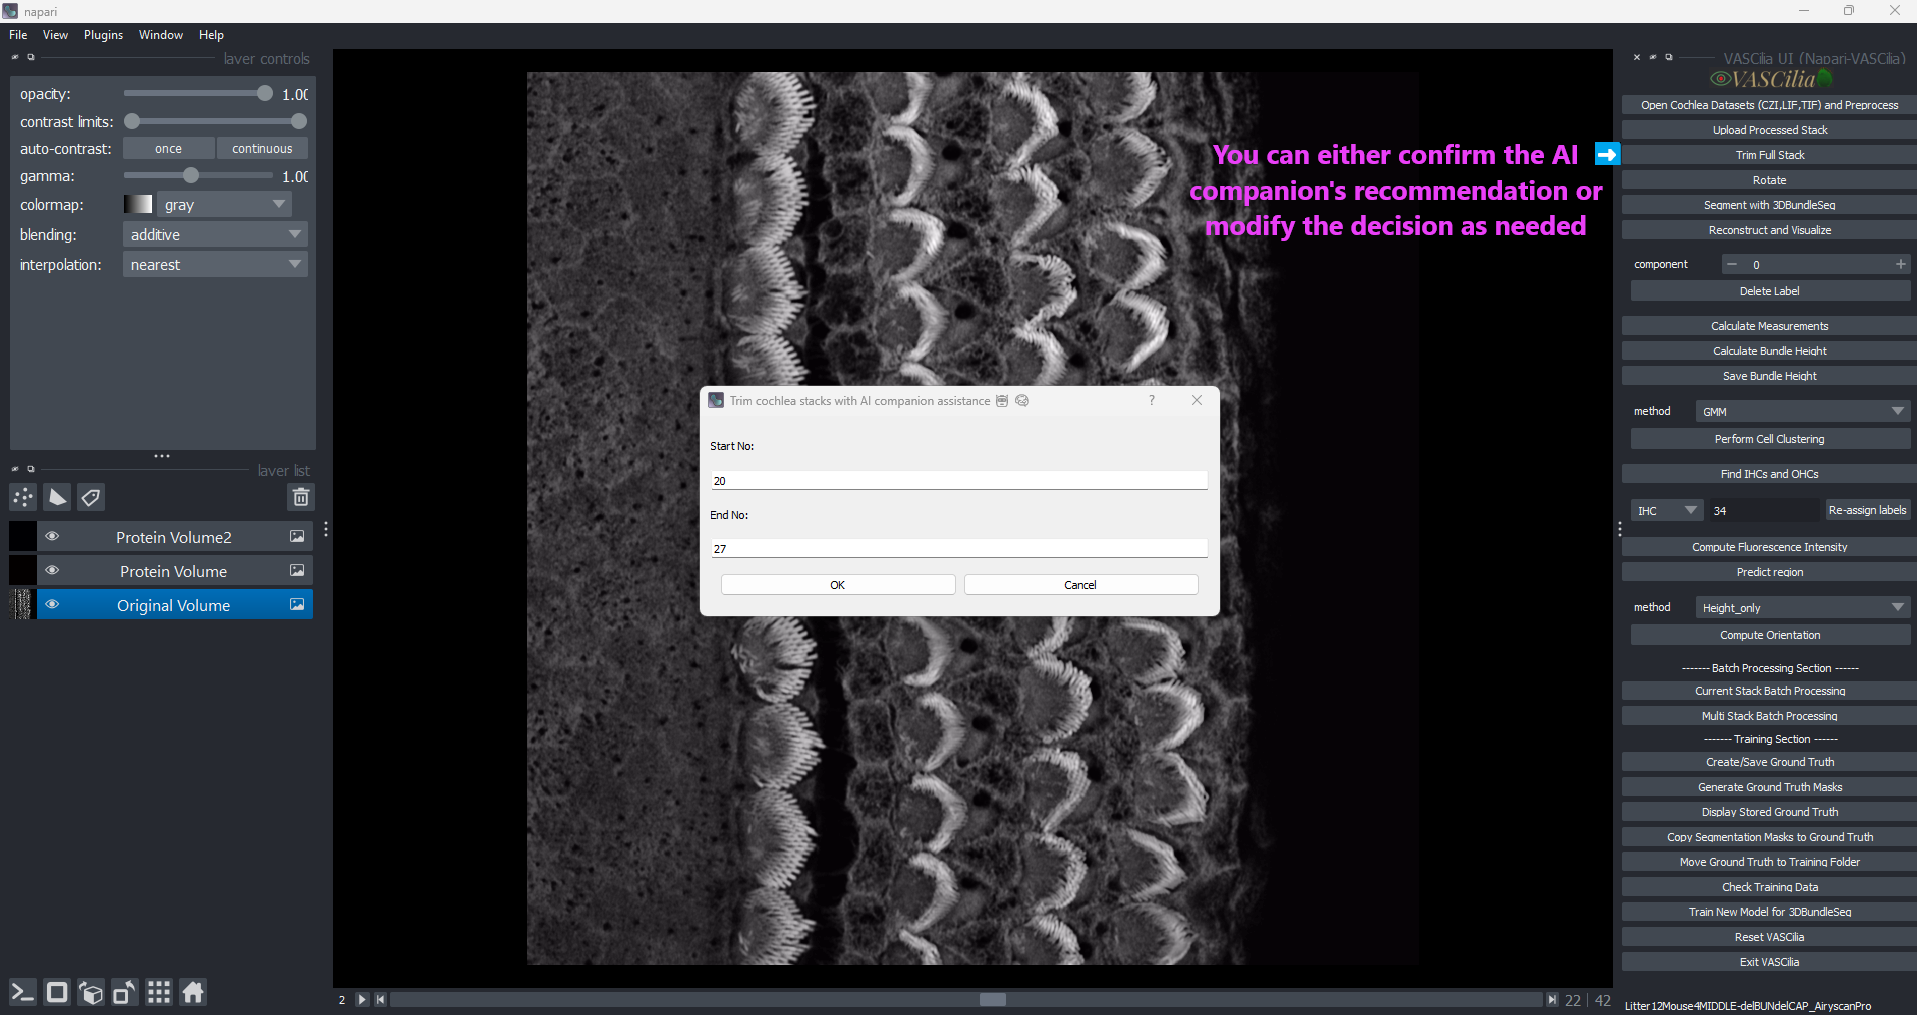
Task: Click the End No input field
Action: pyautogui.click(x=959, y=549)
